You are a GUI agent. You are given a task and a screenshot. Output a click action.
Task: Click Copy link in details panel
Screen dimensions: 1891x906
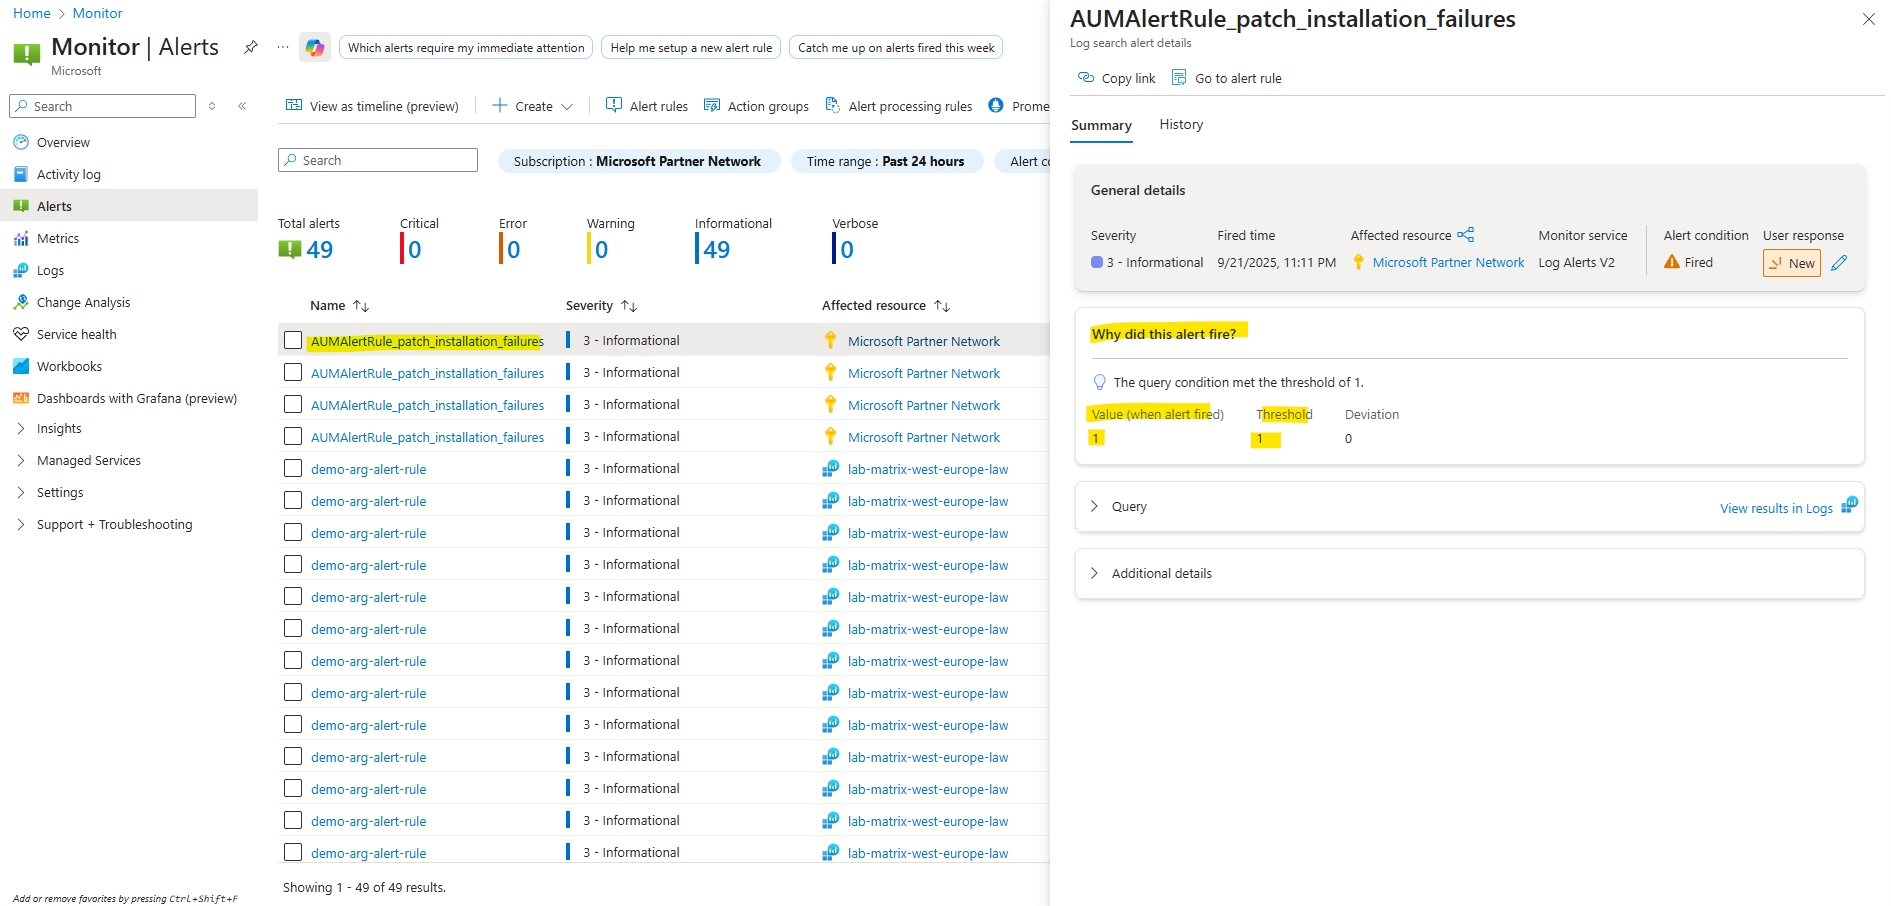pyautogui.click(x=1116, y=78)
